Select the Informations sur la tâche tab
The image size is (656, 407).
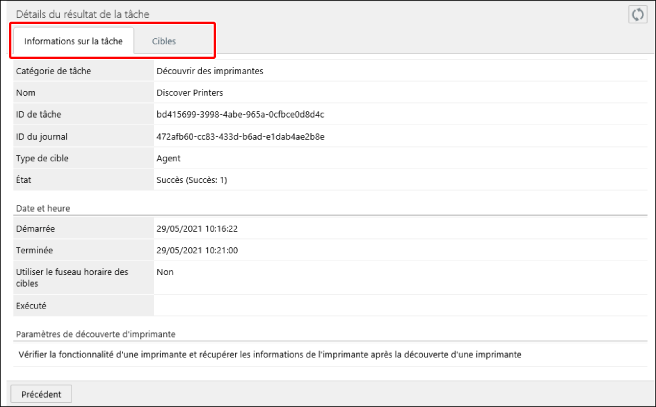[x=73, y=41]
